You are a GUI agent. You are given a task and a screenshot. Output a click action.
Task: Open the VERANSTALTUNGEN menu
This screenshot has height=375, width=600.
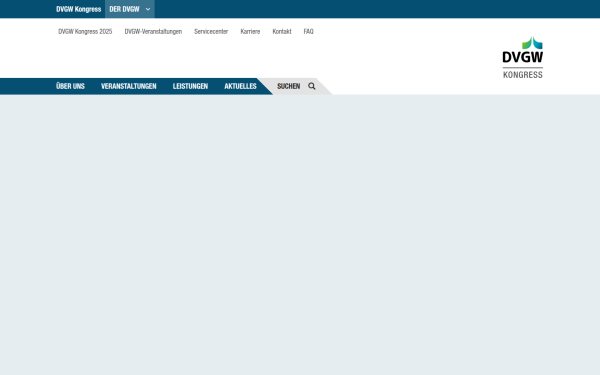click(129, 86)
